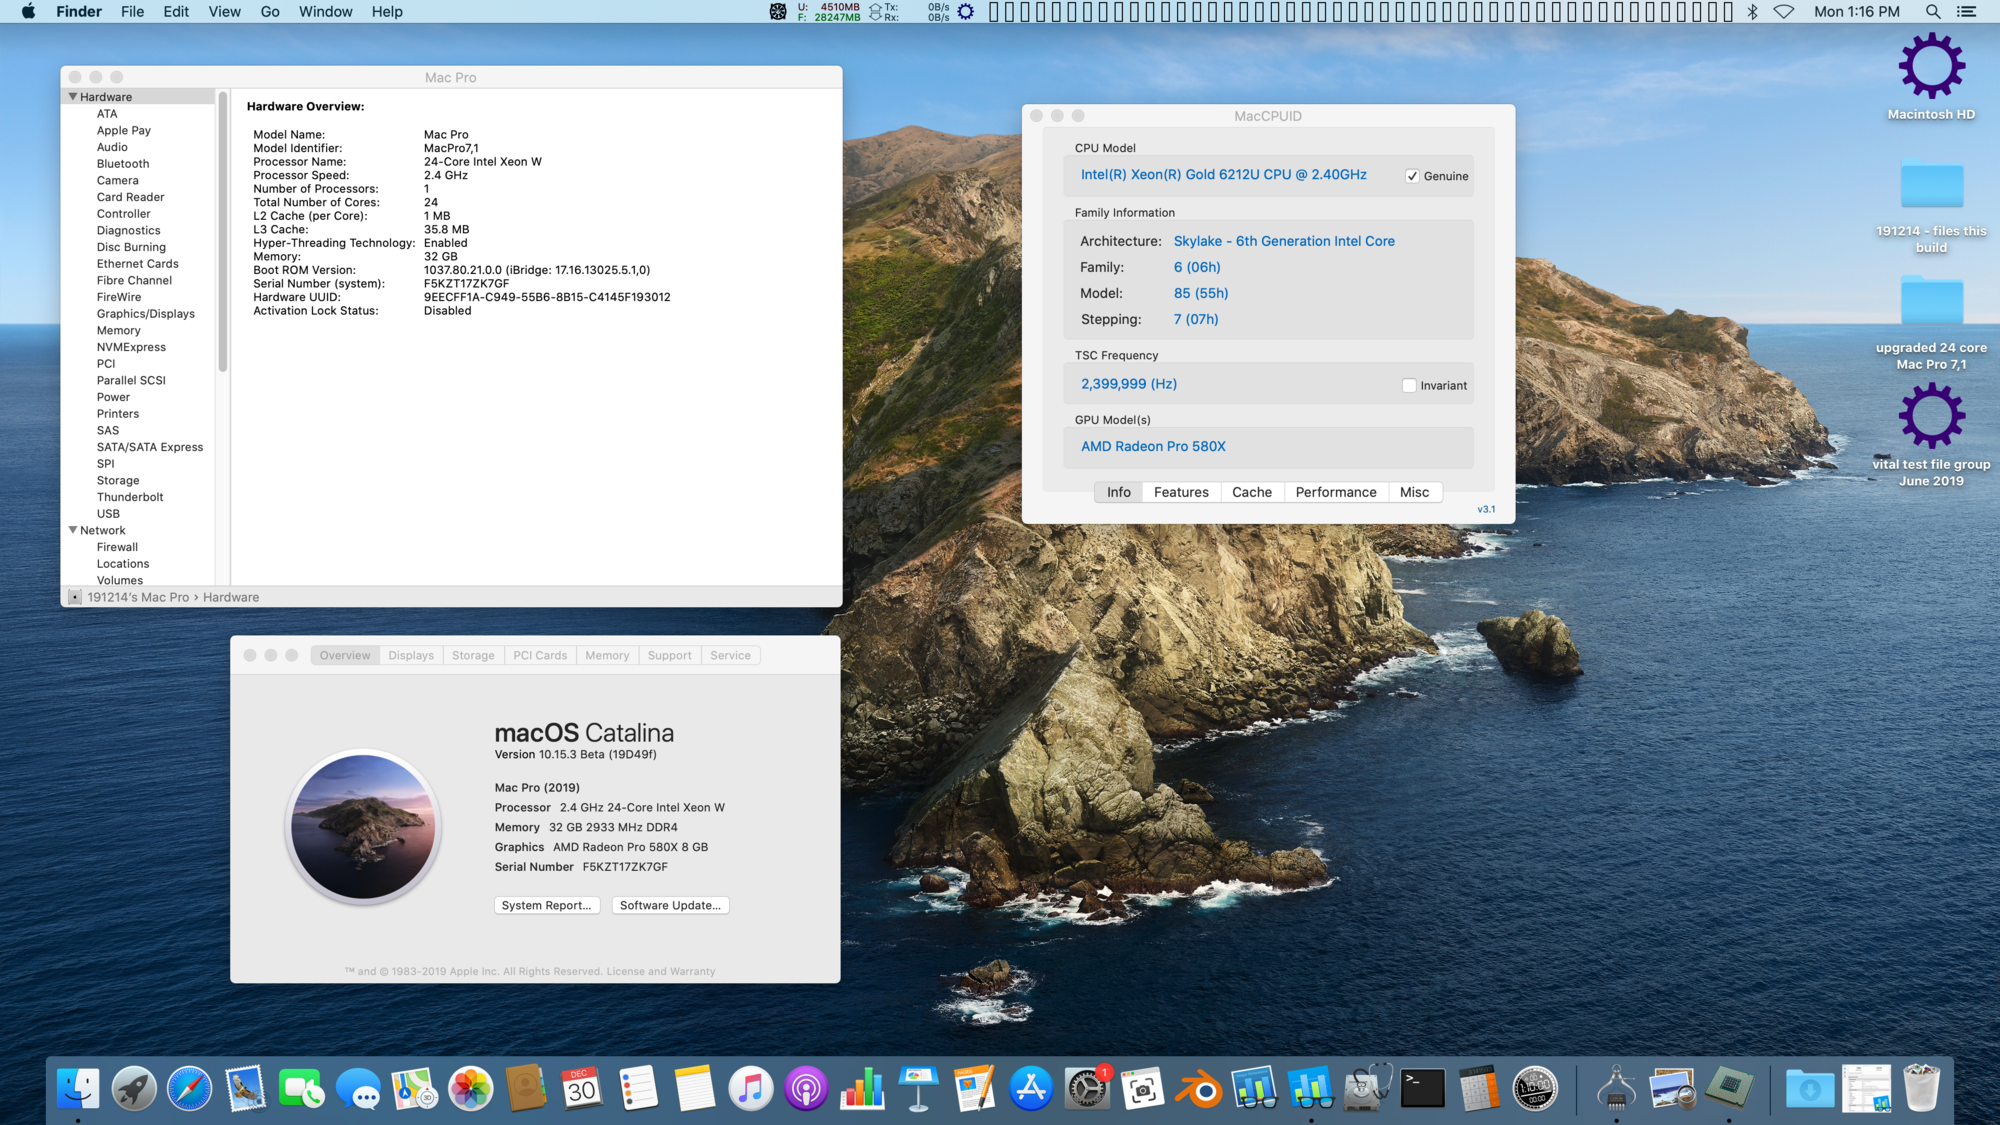Open Numbers from the dock
2000x1125 pixels.
pyautogui.click(x=862, y=1089)
